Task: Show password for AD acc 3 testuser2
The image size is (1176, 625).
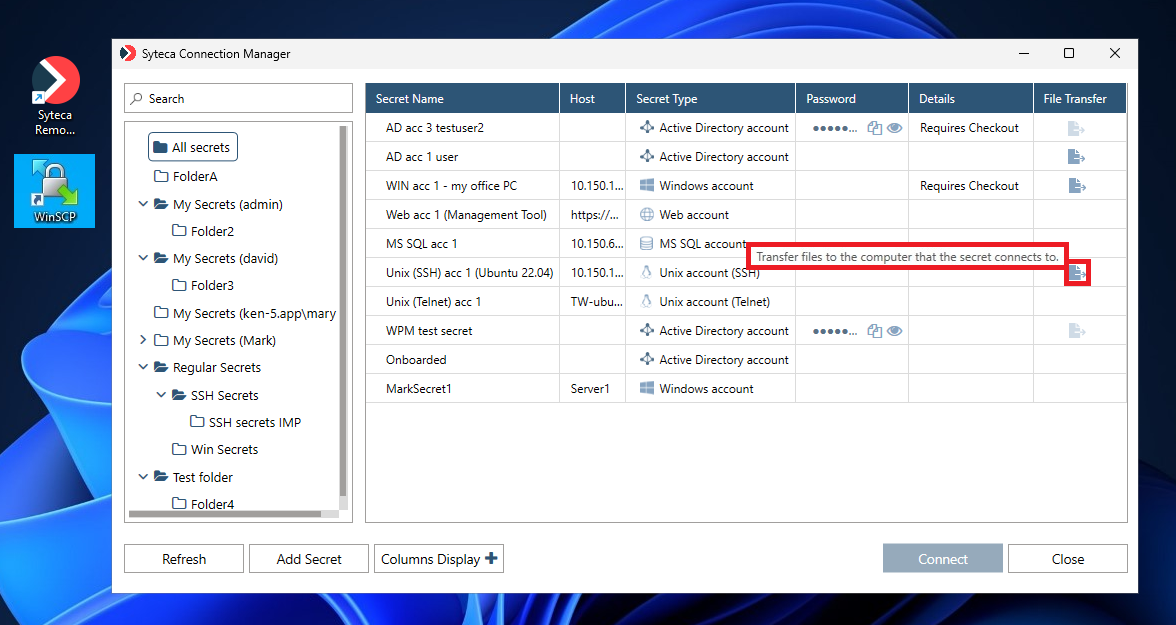Action: click(895, 128)
